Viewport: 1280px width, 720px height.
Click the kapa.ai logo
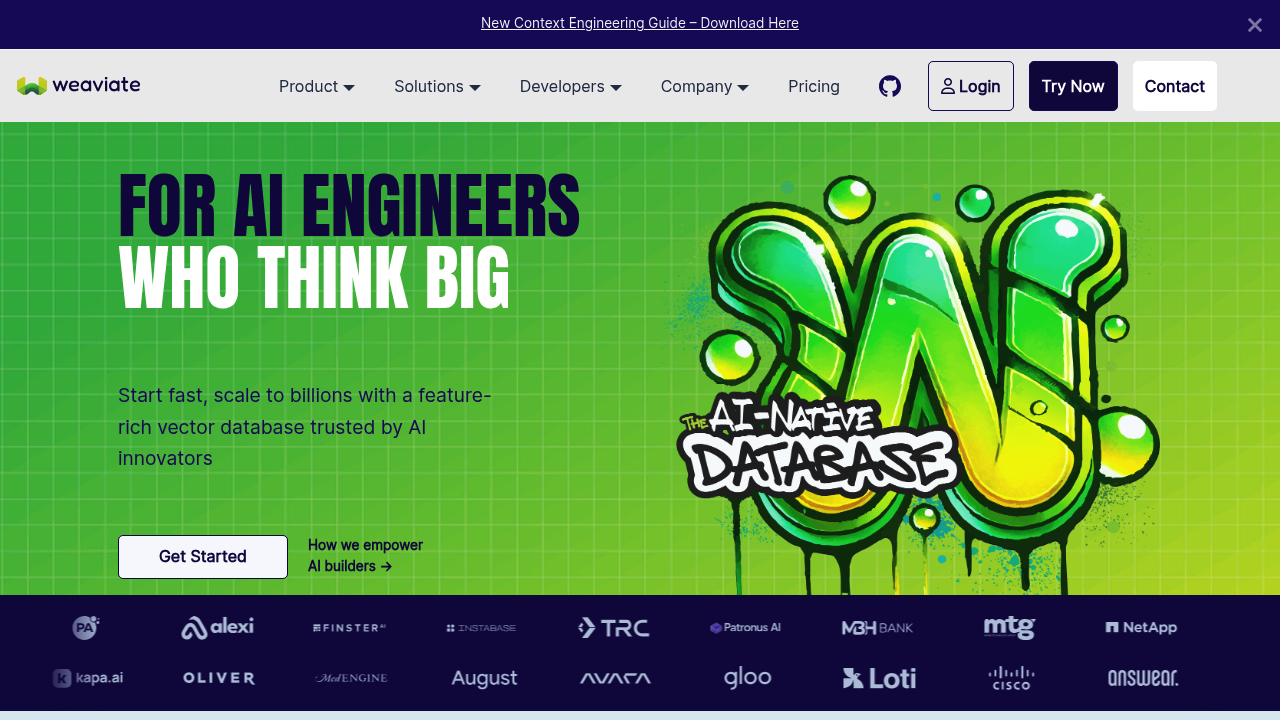(88, 678)
